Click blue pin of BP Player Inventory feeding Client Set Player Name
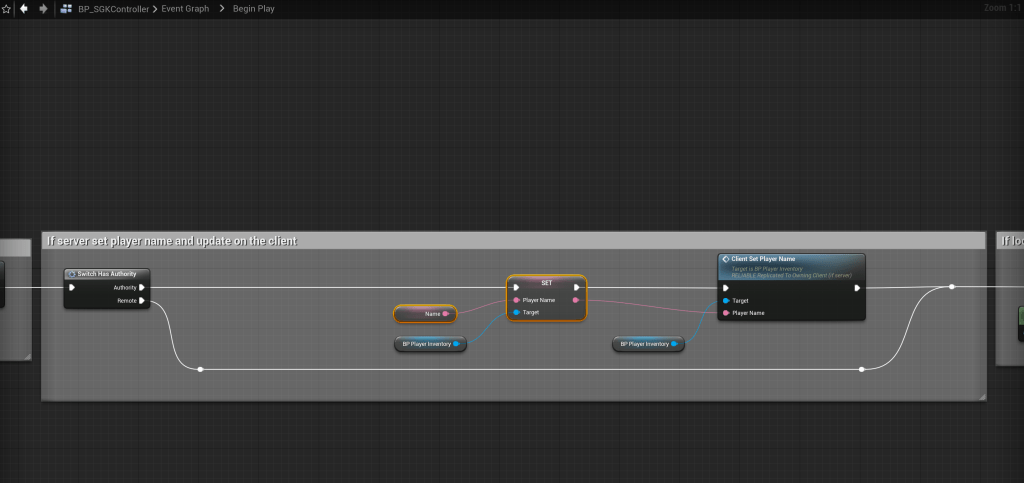Viewport: 1024px width, 483px height. pos(674,344)
